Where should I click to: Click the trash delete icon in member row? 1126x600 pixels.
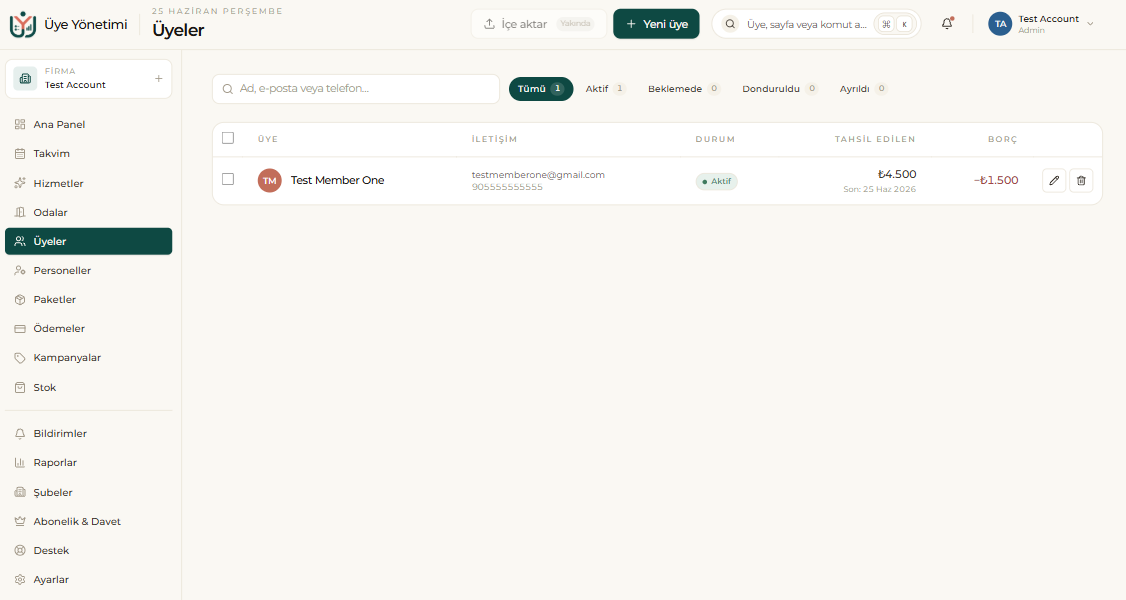[x=1081, y=181]
